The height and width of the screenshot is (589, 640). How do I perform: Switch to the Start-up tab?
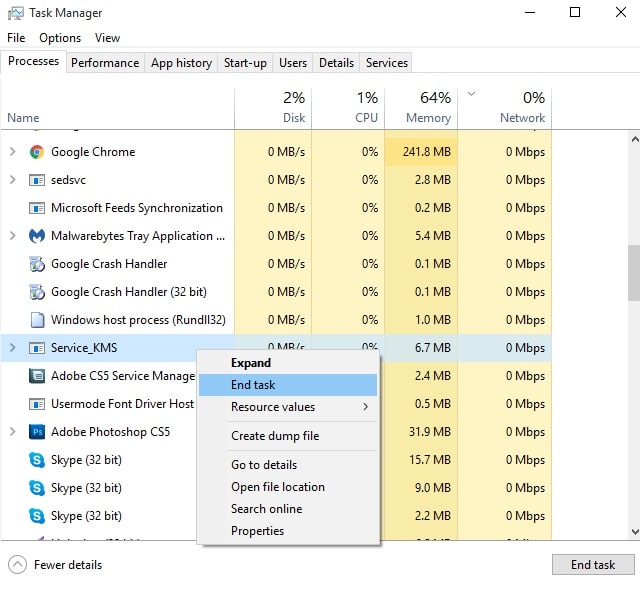click(245, 63)
